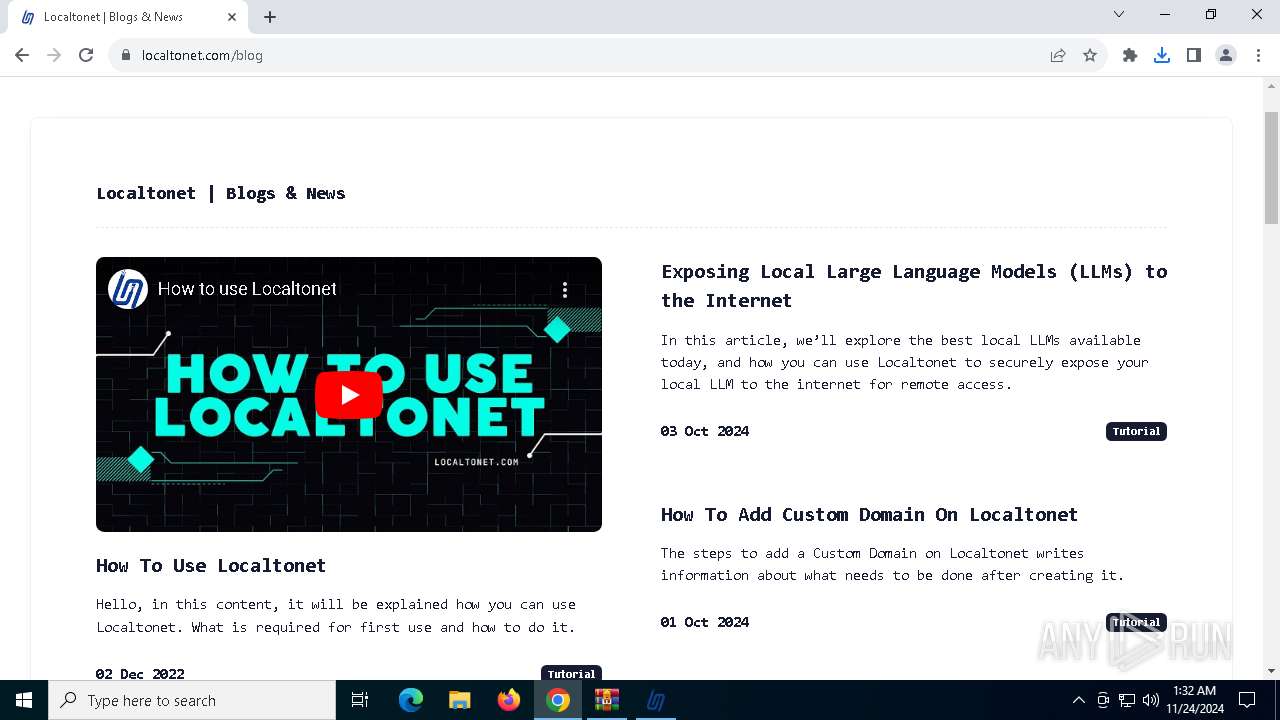
Task: Open the Windows Start menu
Action: click(x=24, y=700)
